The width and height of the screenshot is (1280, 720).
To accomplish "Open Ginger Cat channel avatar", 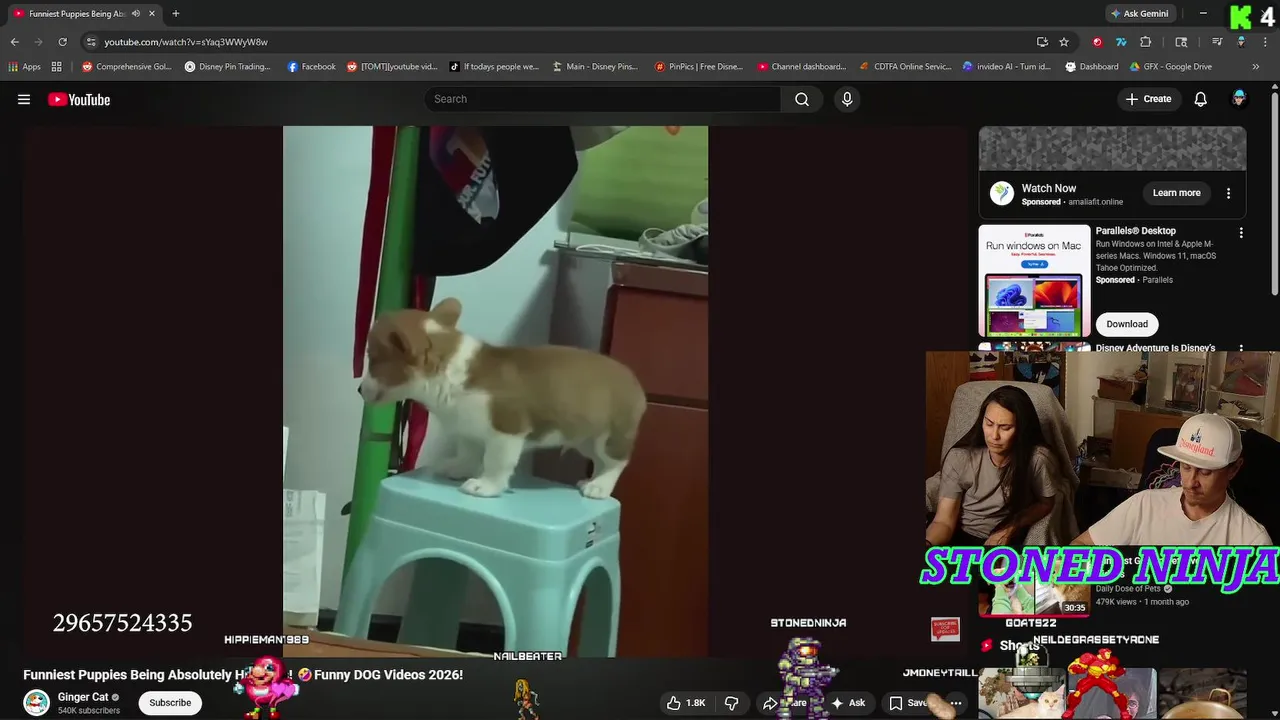I will point(36,702).
